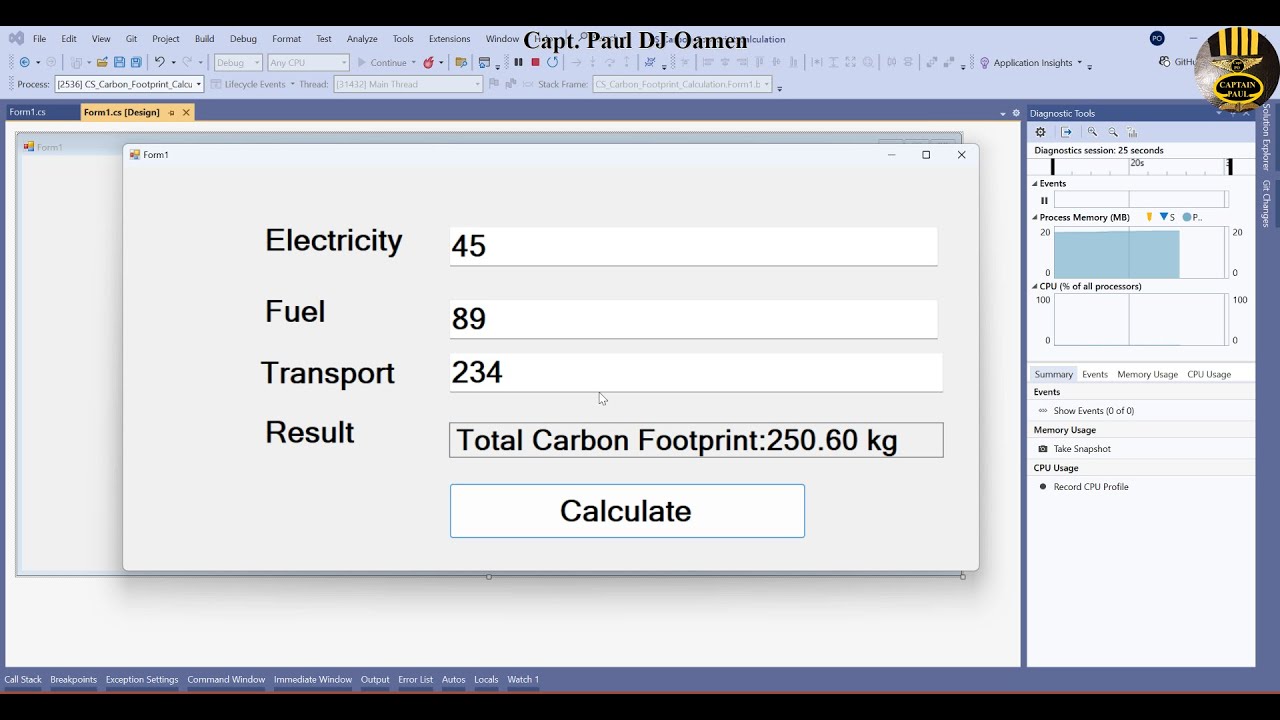Click Show Events (0 of 0) link
The width and height of the screenshot is (1280, 720).
point(1093,411)
